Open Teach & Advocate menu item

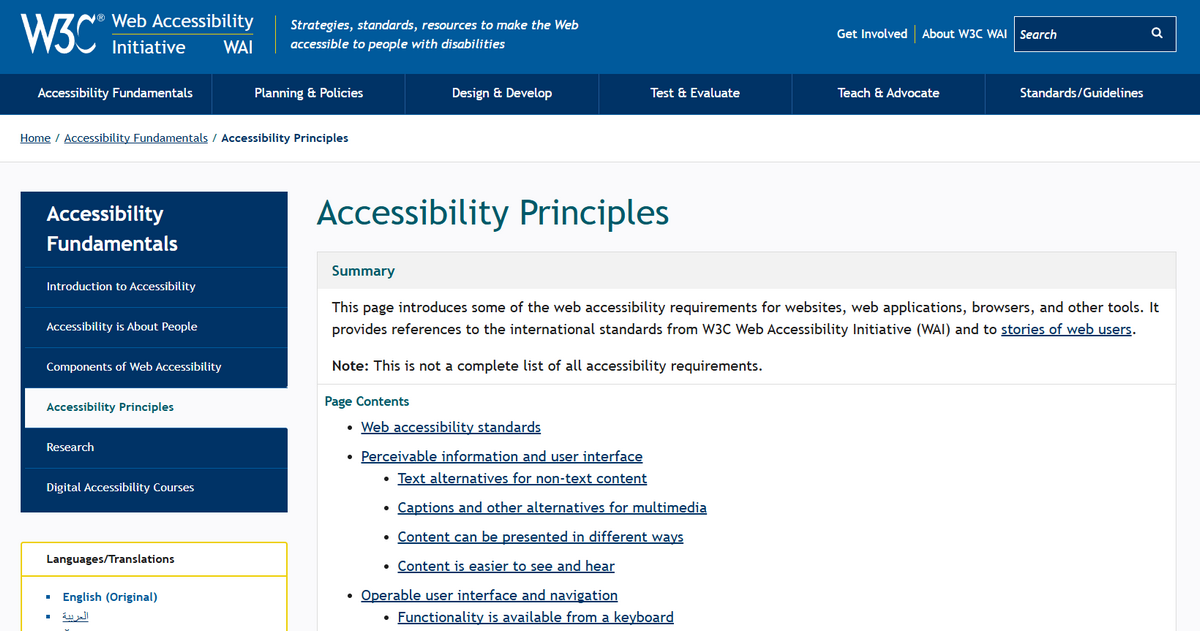click(888, 93)
